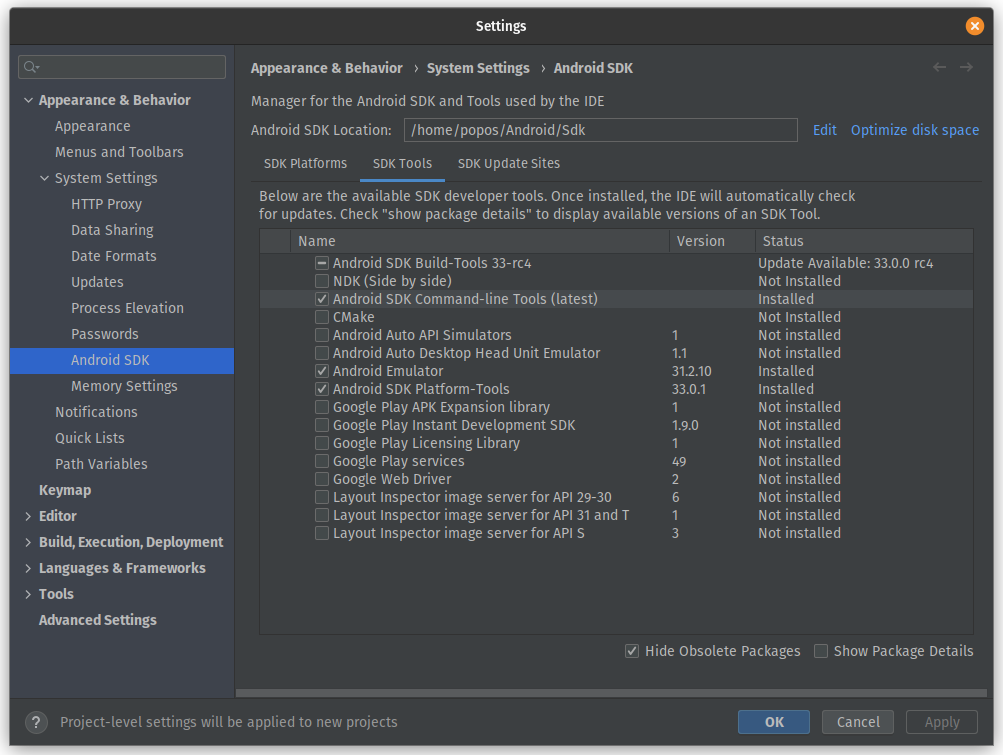The height and width of the screenshot is (755, 1003).
Task: Sort by the Name column header
Action: coord(480,241)
